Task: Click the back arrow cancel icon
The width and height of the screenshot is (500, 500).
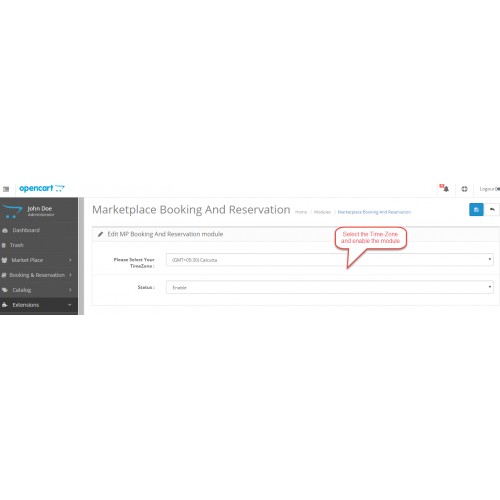Action: (x=492, y=210)
